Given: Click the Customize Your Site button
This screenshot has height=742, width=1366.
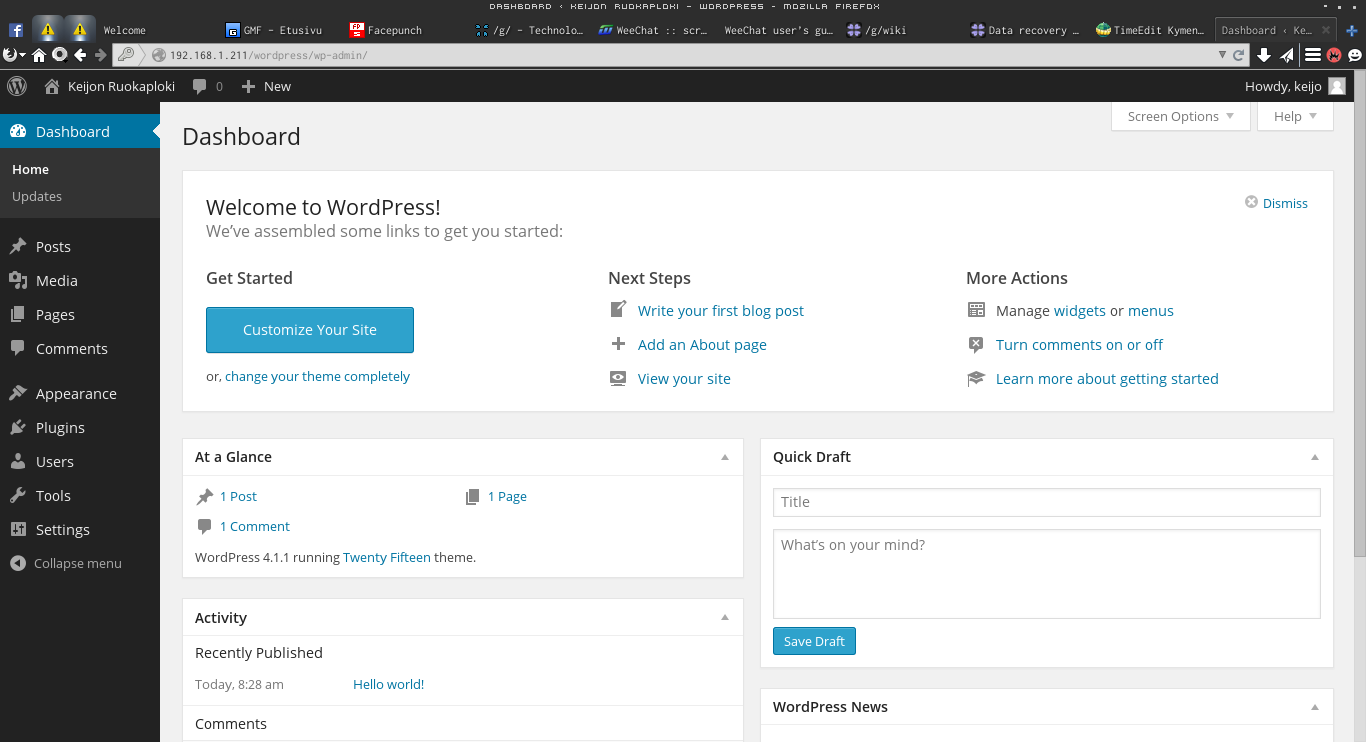Looking at the screenshot, I should tap(310, 330).
